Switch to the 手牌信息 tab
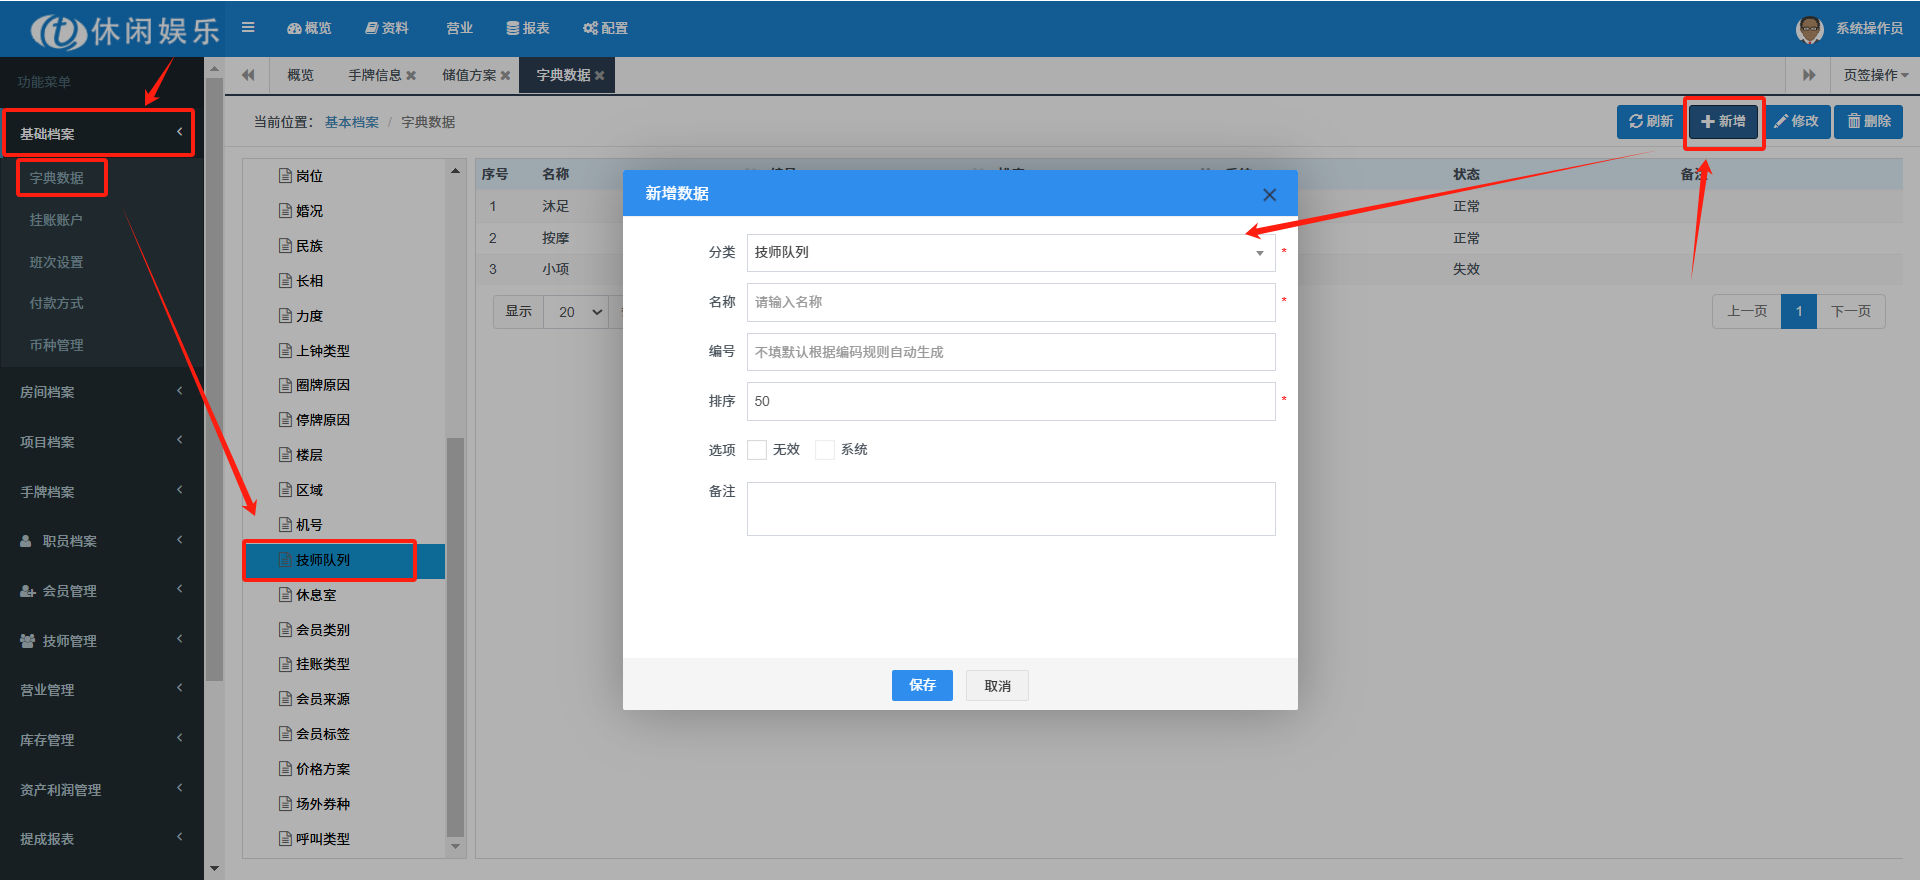 pos(374,75)
